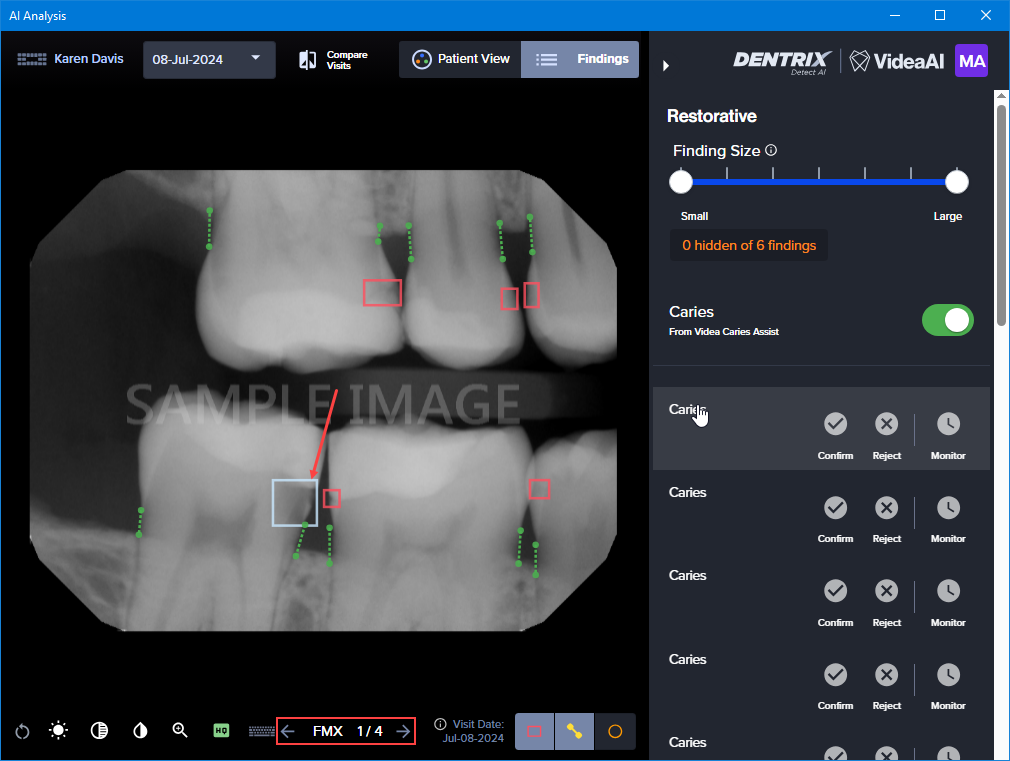The height and width of the screenshot is (761, 1010).
Task: Go to next FMX image arrow
Action: pyautogui.click(x=403, y=731)
